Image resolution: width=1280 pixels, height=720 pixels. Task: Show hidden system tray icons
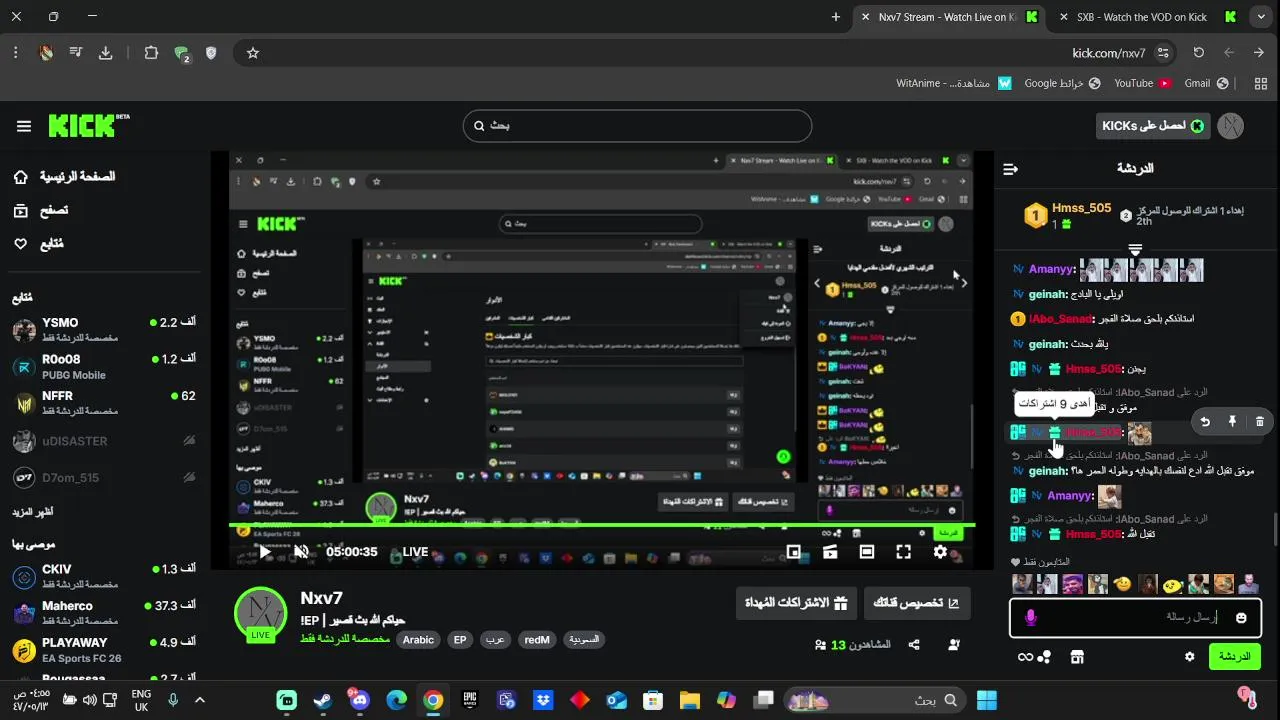(x=199, y=700)
